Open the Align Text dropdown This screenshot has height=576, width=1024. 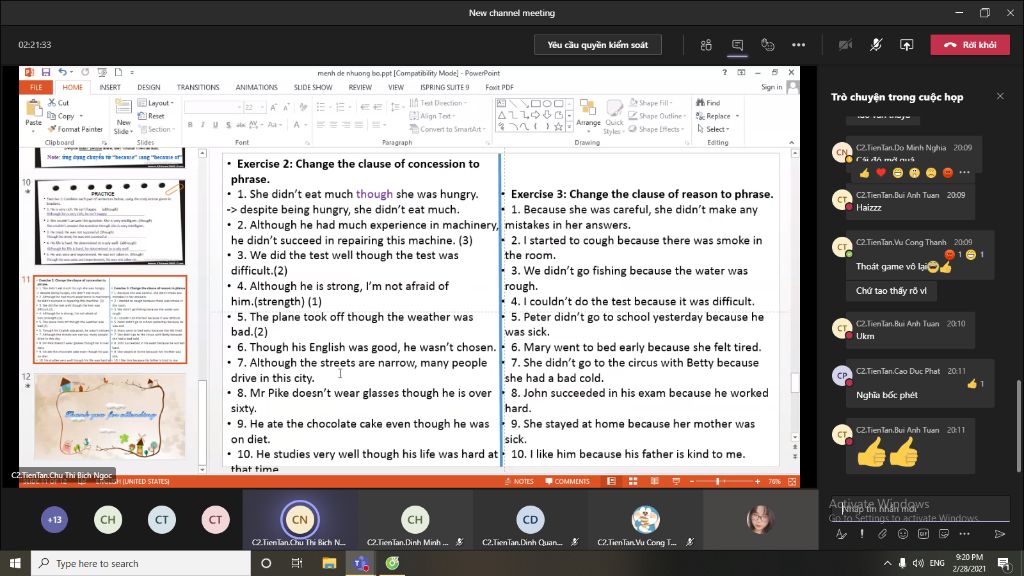tap(432, 116)
